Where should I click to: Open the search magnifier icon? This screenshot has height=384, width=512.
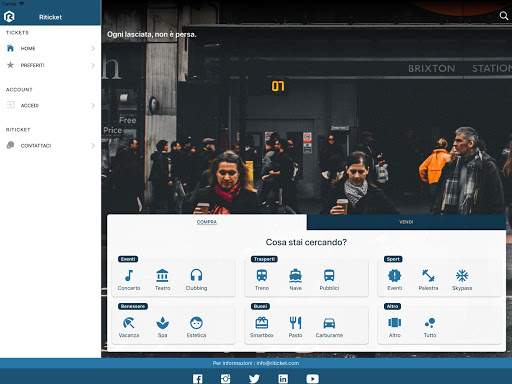click(504, 16)
